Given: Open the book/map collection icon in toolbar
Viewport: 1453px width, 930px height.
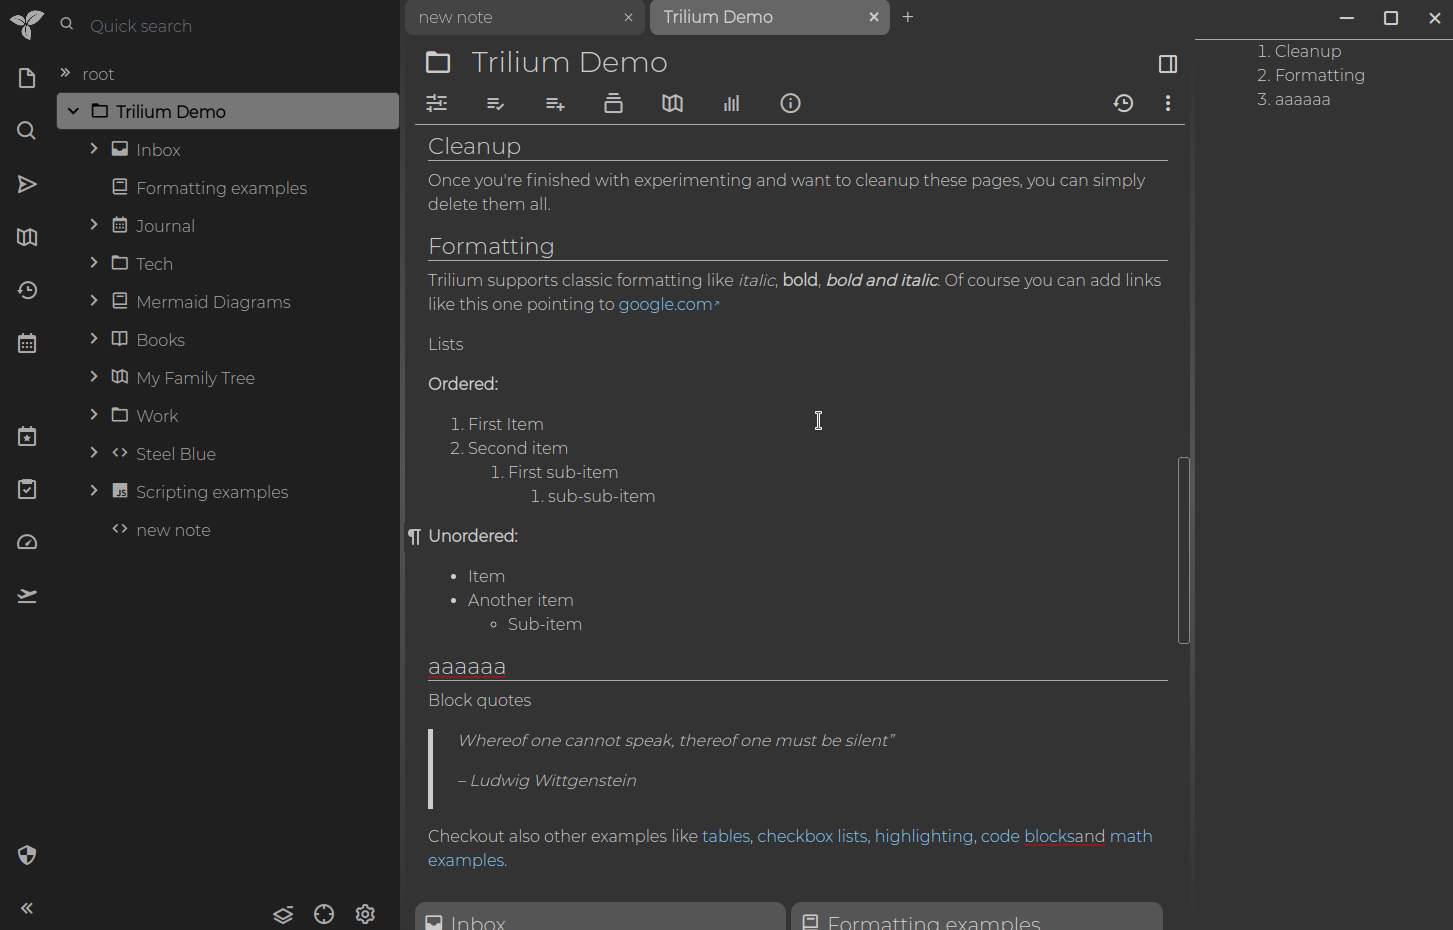Looking at the screenshot, I should (672, 103).
